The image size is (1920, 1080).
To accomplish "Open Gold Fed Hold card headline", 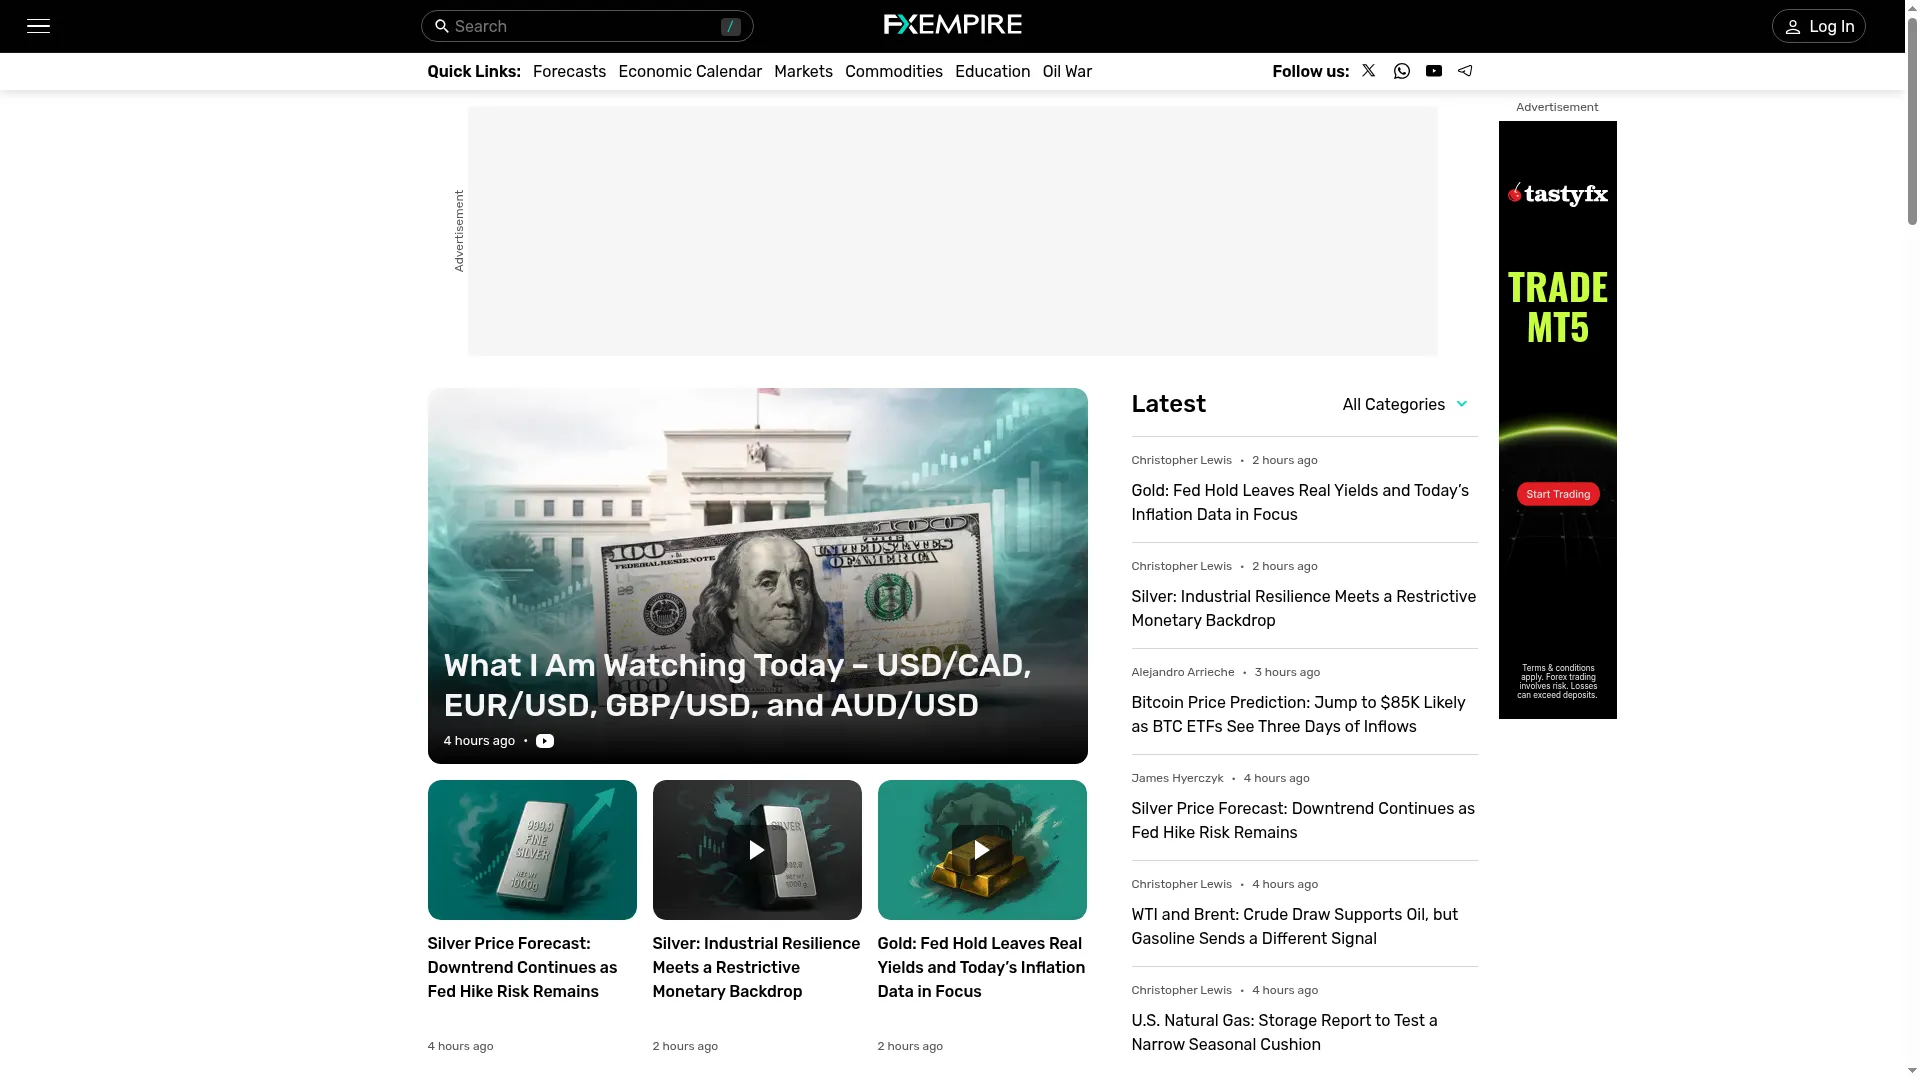I will [981, 967].
